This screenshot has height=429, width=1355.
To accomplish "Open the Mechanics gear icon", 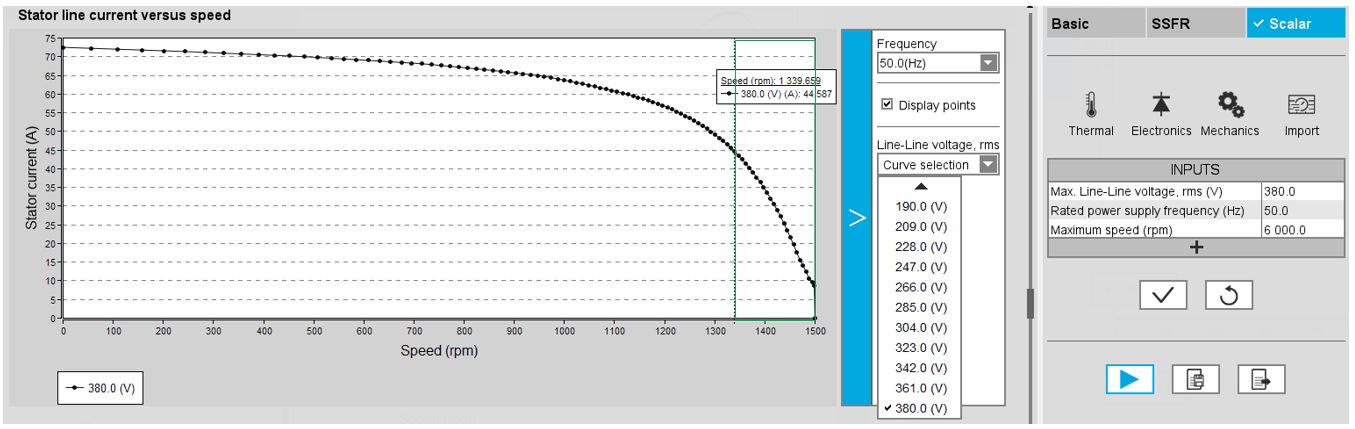I will coord(1230,105).
